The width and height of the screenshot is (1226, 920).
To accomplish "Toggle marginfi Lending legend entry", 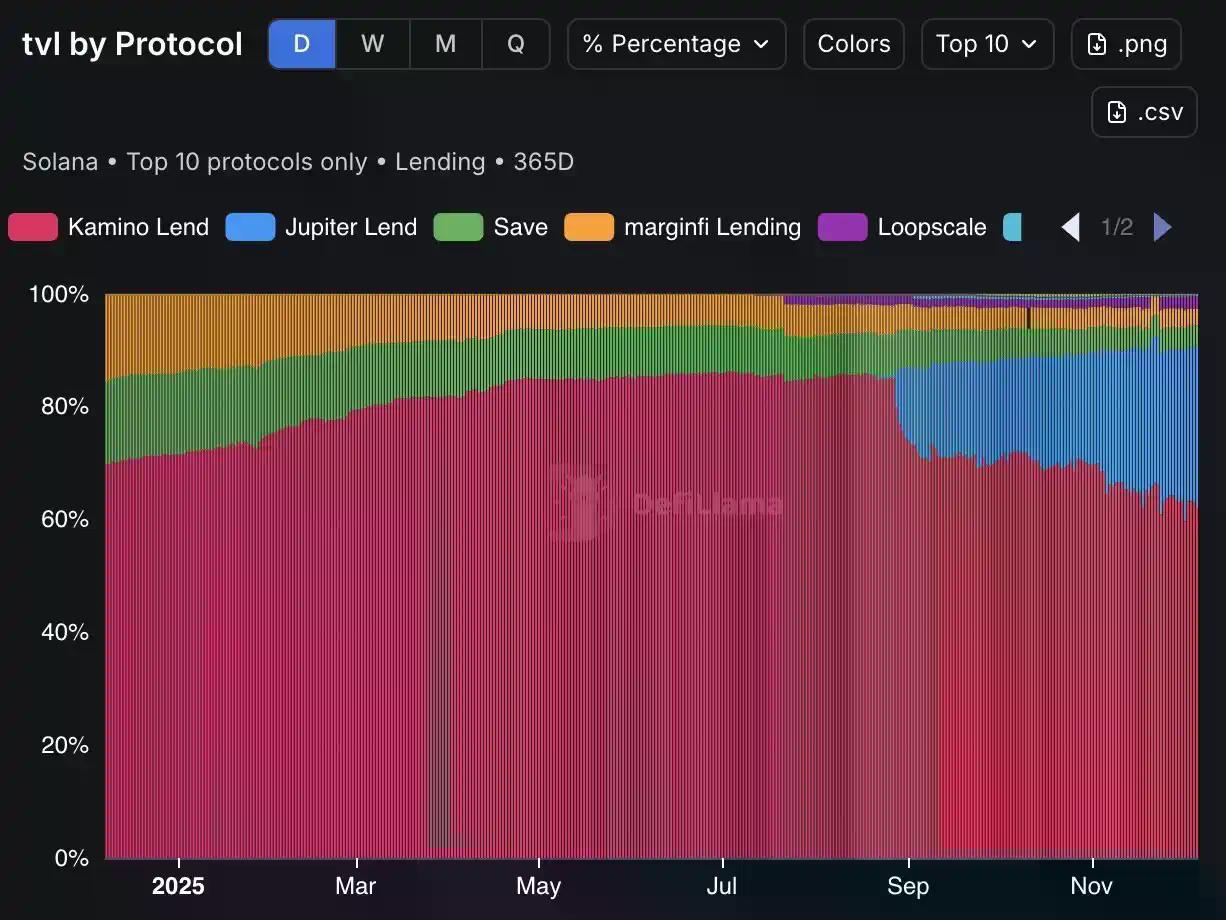I will coord(683,227).
